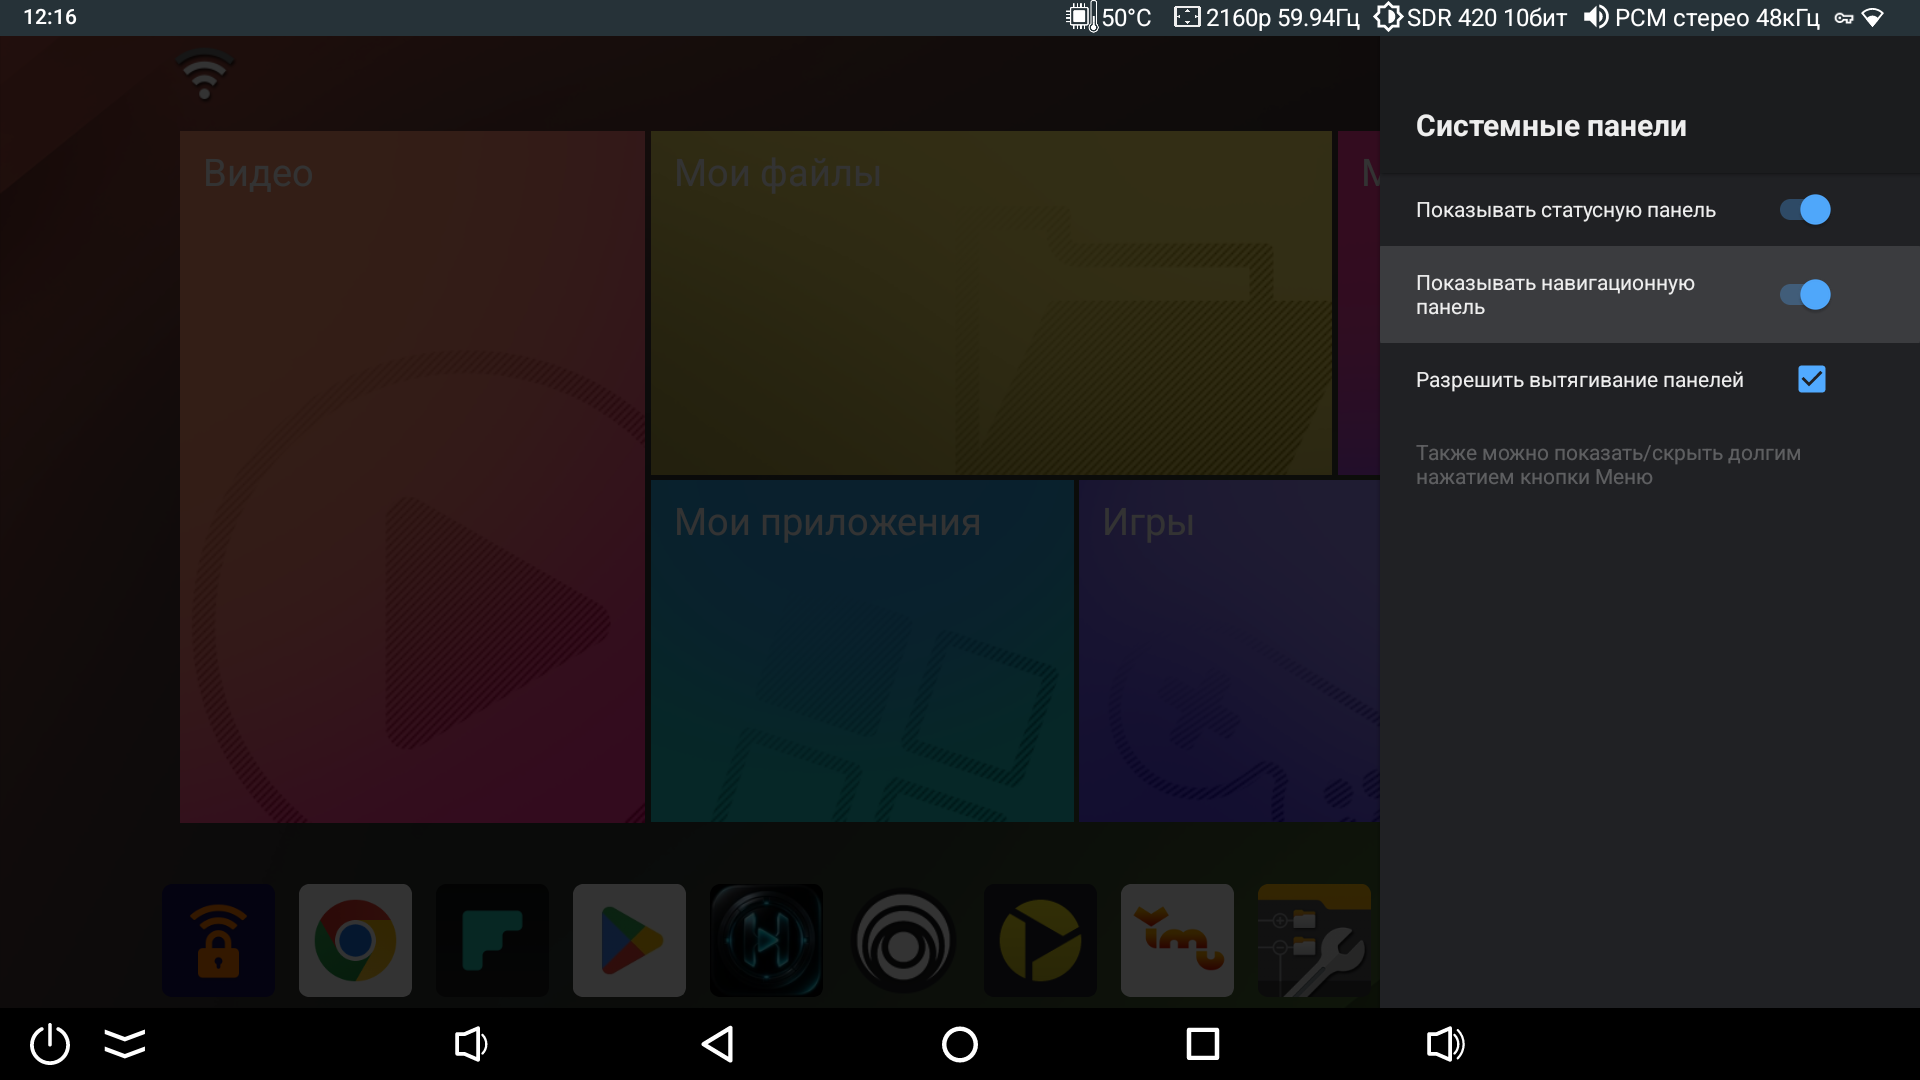
Task: Tap the volume up speaker icon
Action: click(x=1445, y=1044)
